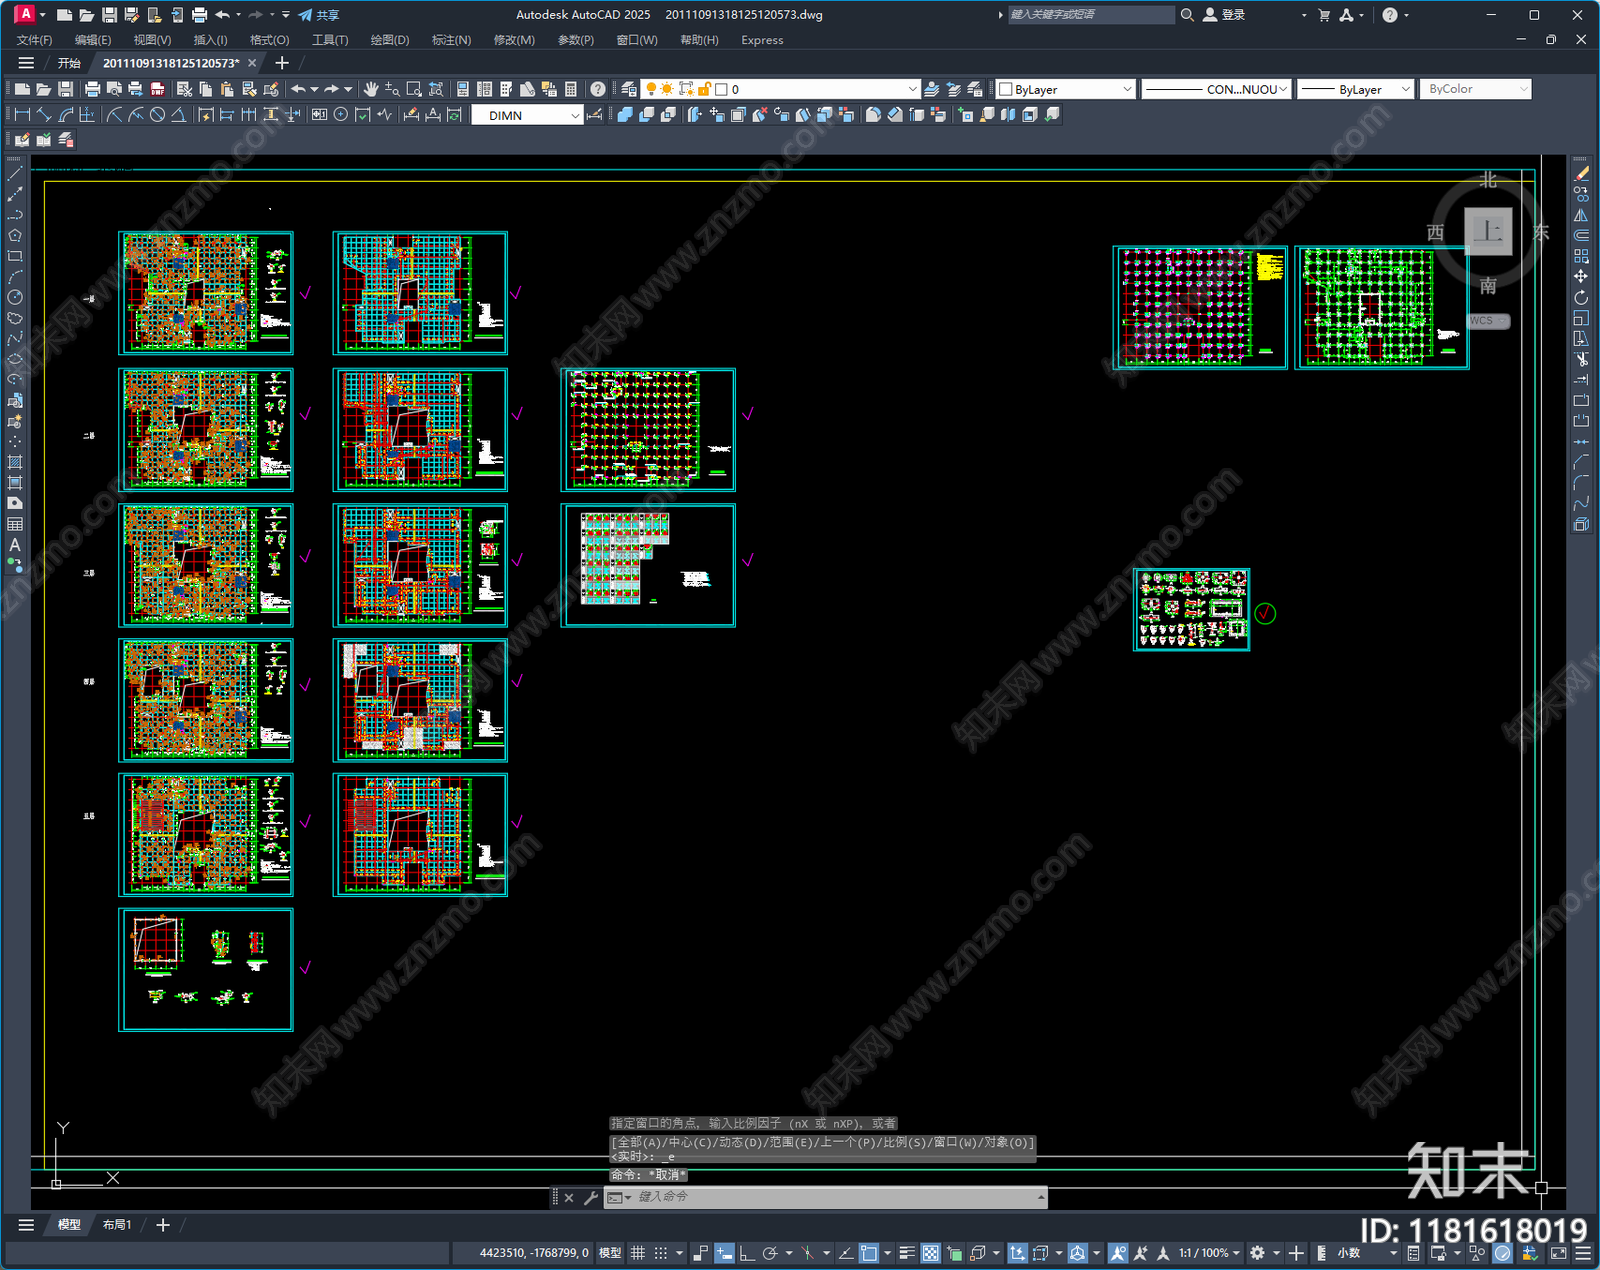Screen dimensions: 1600x1270
Task: Select the Line draw tool
Action: (x=15, y=174)
